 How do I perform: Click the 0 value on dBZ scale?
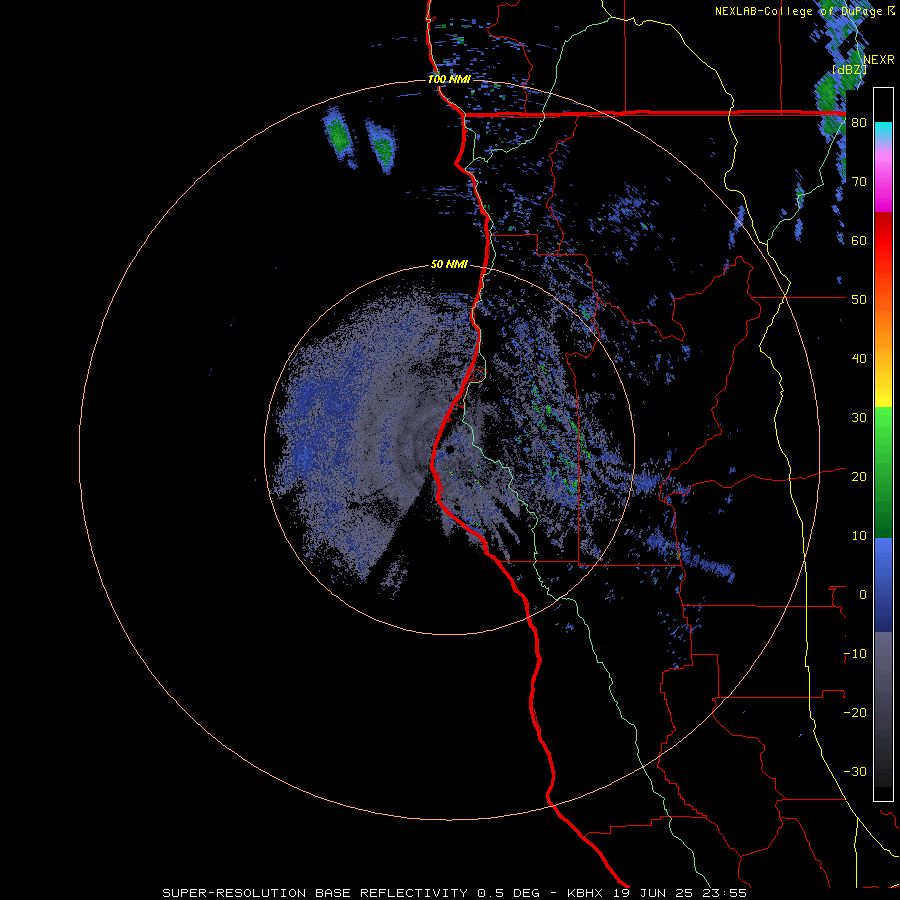863,595
